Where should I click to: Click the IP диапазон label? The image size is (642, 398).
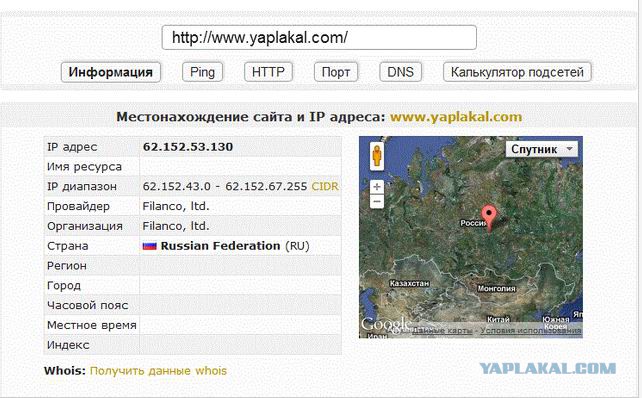tap(82, 187)
